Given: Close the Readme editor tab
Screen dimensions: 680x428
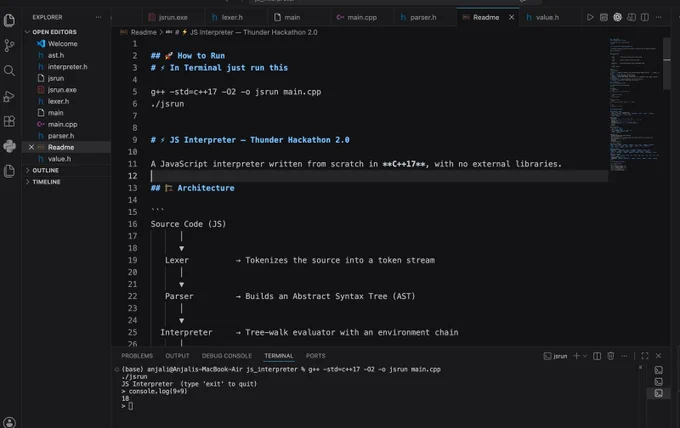Looking at the screenshot, I should pos(512,17).
